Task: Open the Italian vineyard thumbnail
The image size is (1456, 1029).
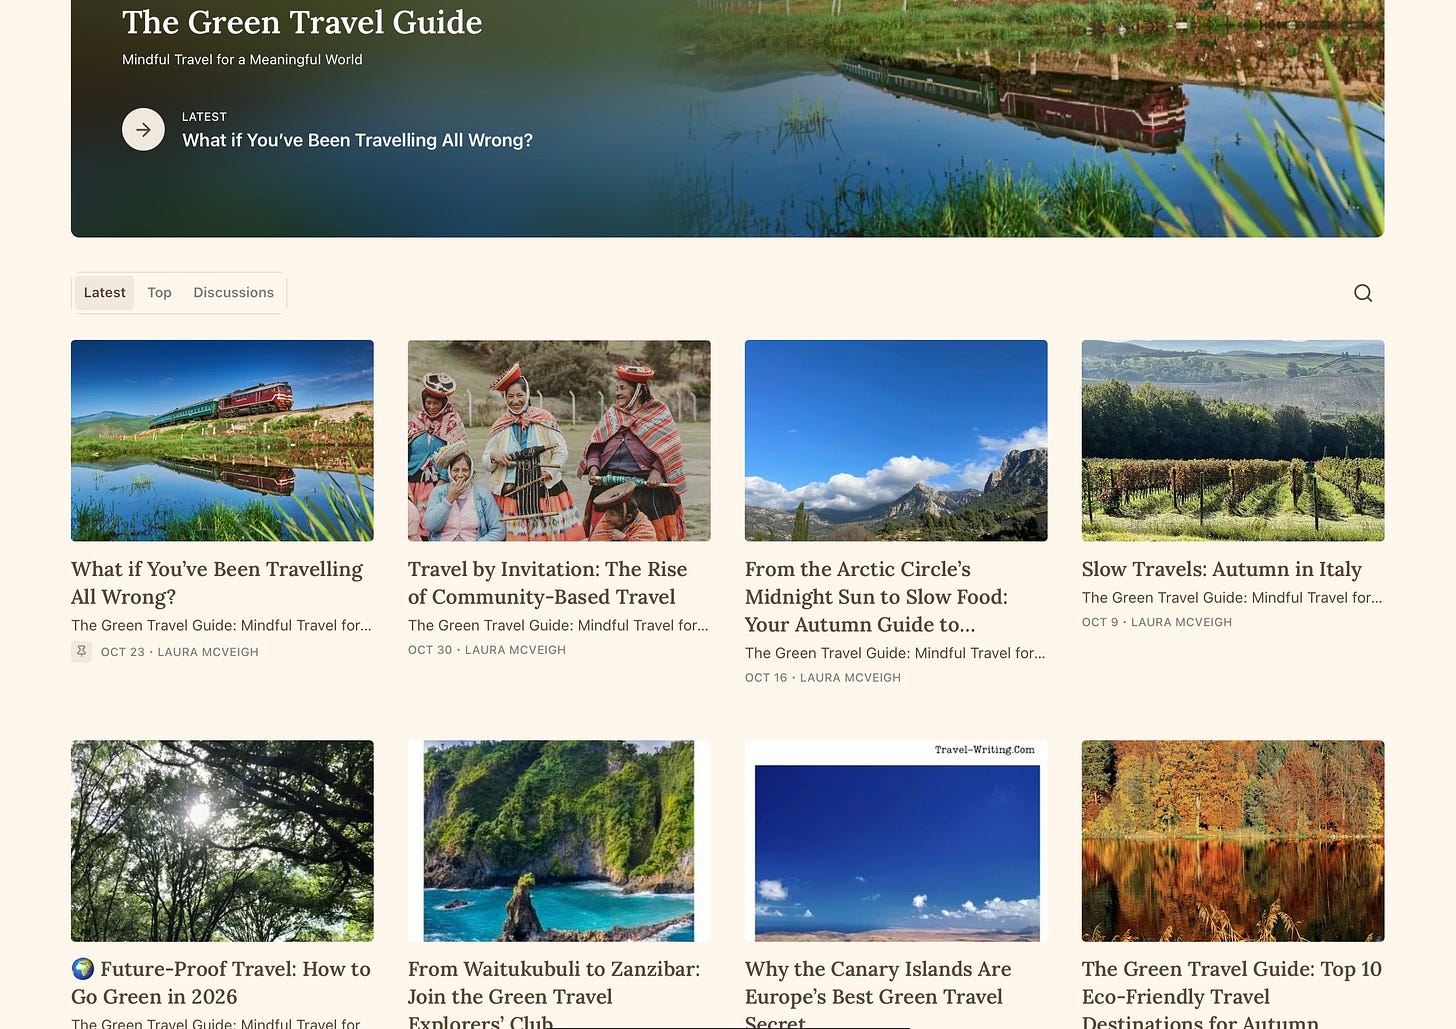Action: pyautogui.click(x=1233, y=441)
